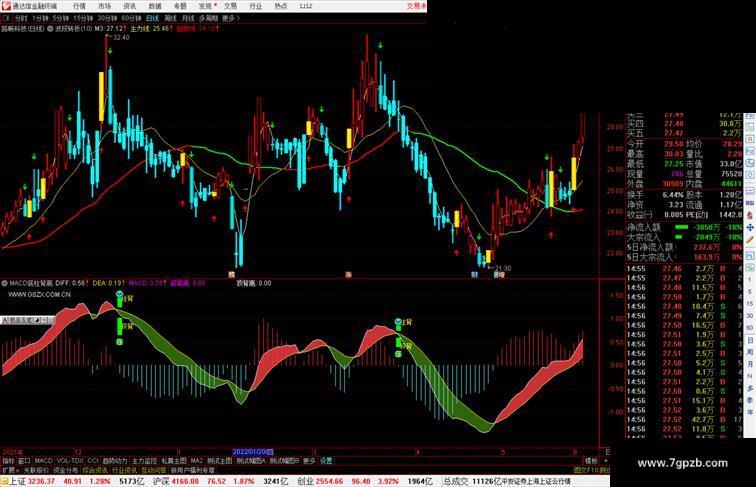
Task: Click the 沪深 index value in status bar
Action: click(x=186, y=481)
